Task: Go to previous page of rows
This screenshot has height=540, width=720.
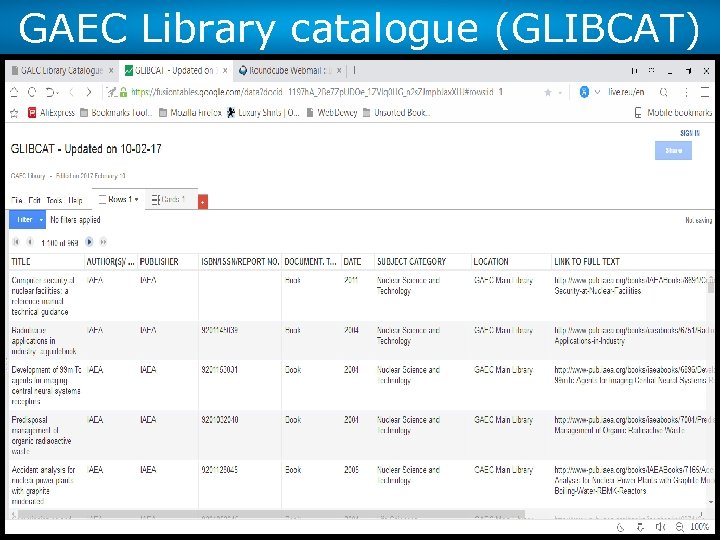Action: pyautogui.click(x=30, y=242)
